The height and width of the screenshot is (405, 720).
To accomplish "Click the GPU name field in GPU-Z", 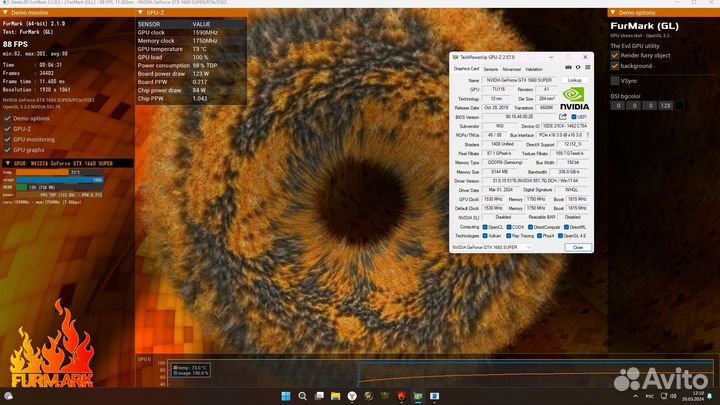I will [x=520, y=80].
